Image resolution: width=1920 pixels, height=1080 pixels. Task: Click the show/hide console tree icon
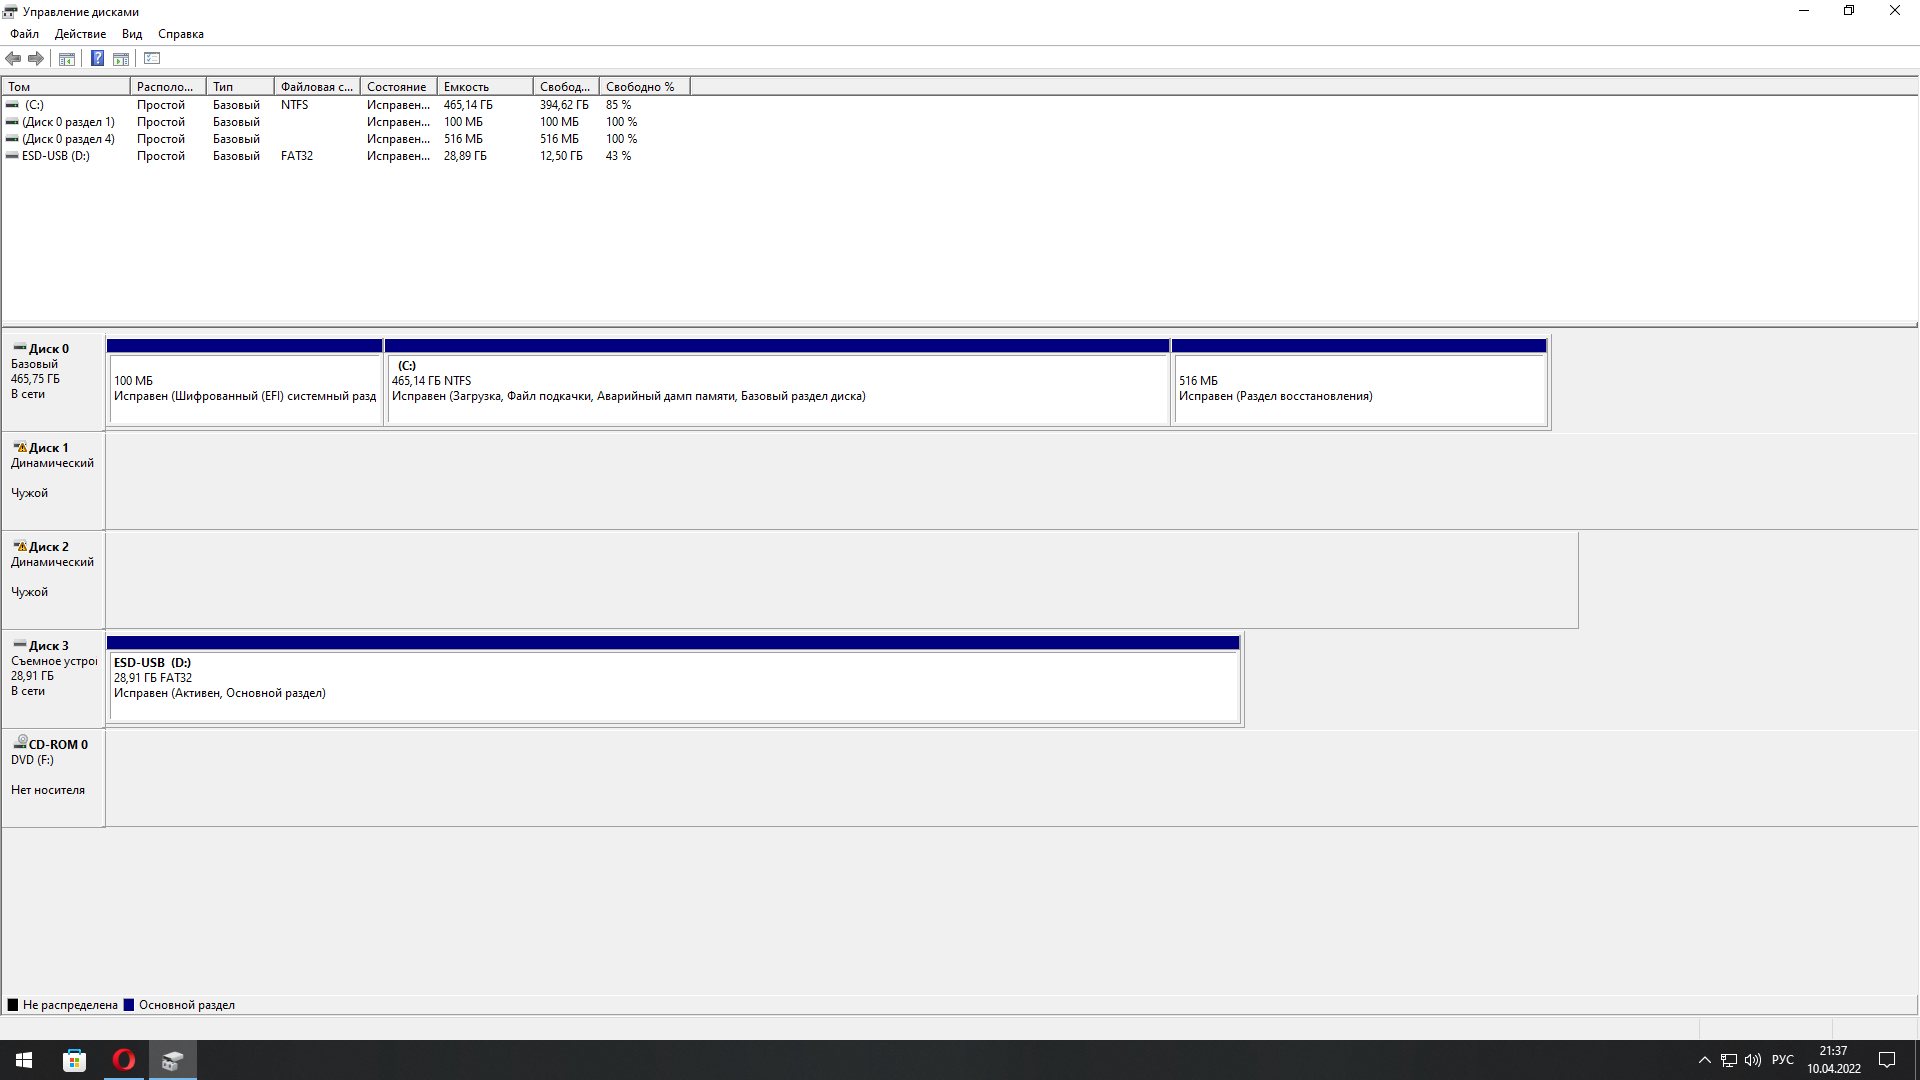tap(67, 59)
